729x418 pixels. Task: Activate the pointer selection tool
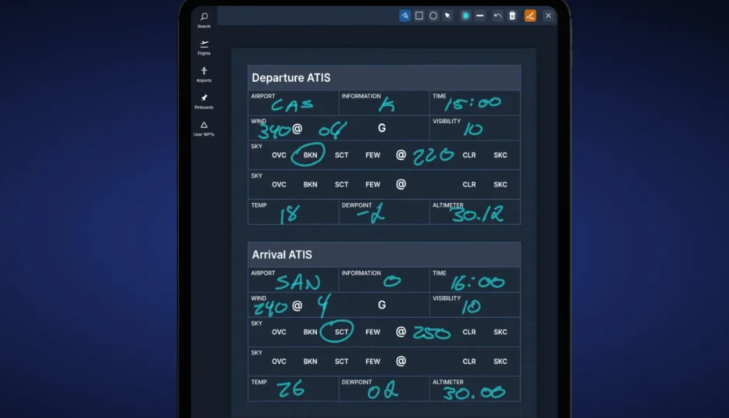coord(447,16)
